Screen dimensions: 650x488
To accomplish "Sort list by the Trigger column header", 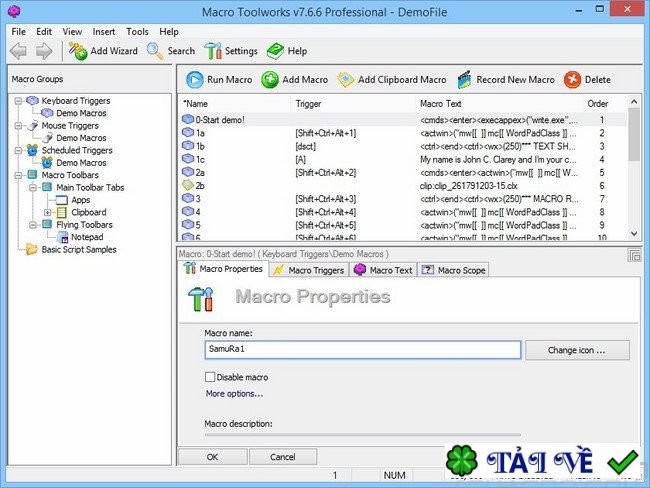I will tap(353, 104).
